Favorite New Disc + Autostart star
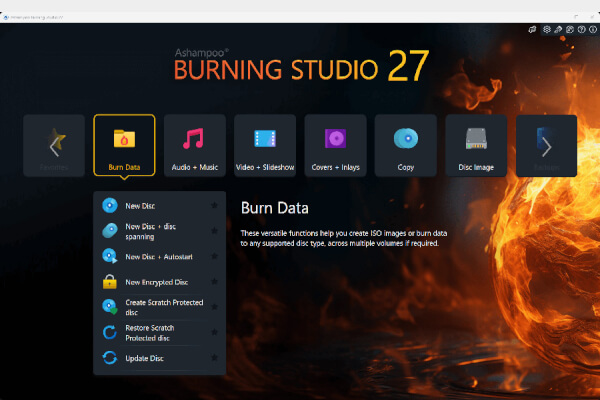 pos(214,256)
